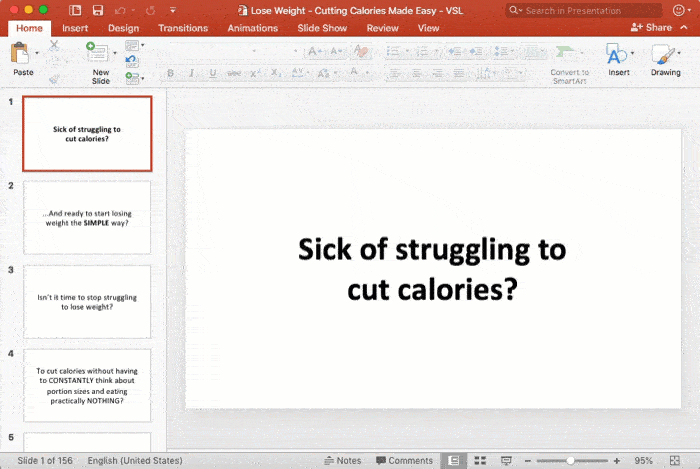Click the Increase Indent icon
This screenshot has height=469, width=700.
tap(476, 52)
